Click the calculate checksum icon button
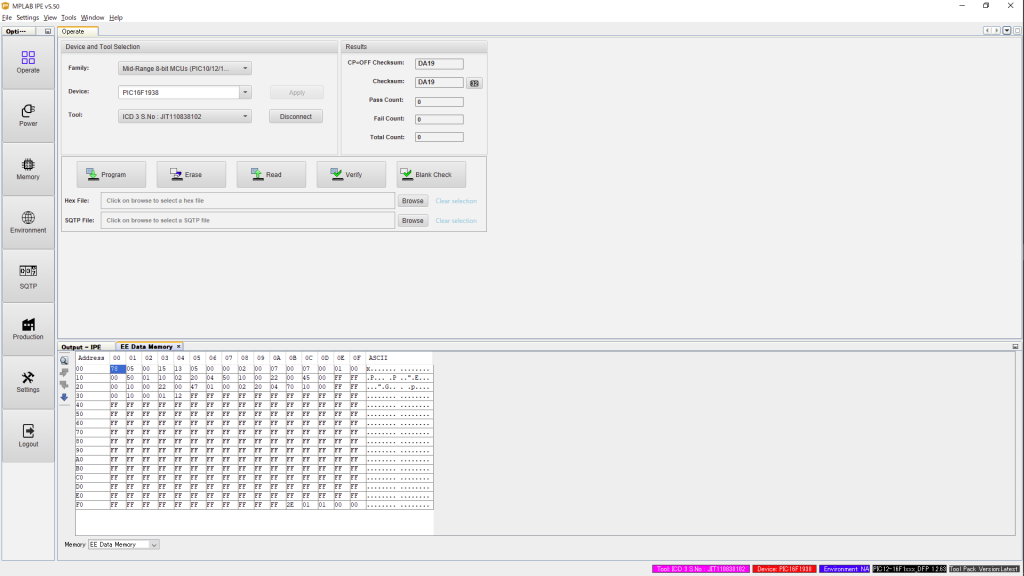 (475, 83)
